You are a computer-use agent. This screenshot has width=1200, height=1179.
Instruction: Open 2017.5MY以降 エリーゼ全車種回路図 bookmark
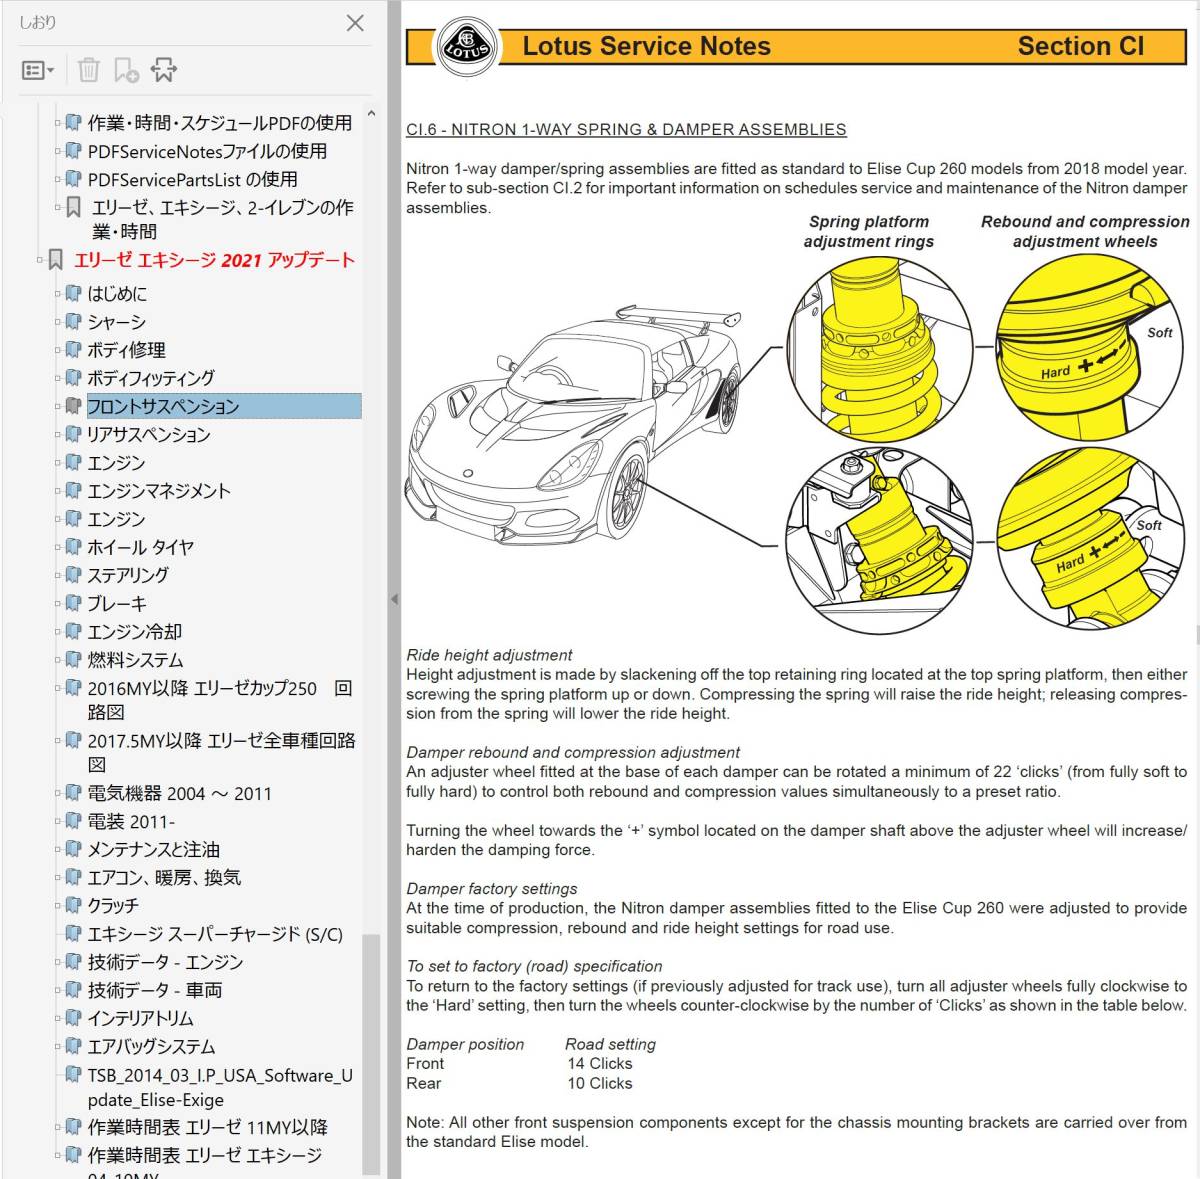[221, 752]
